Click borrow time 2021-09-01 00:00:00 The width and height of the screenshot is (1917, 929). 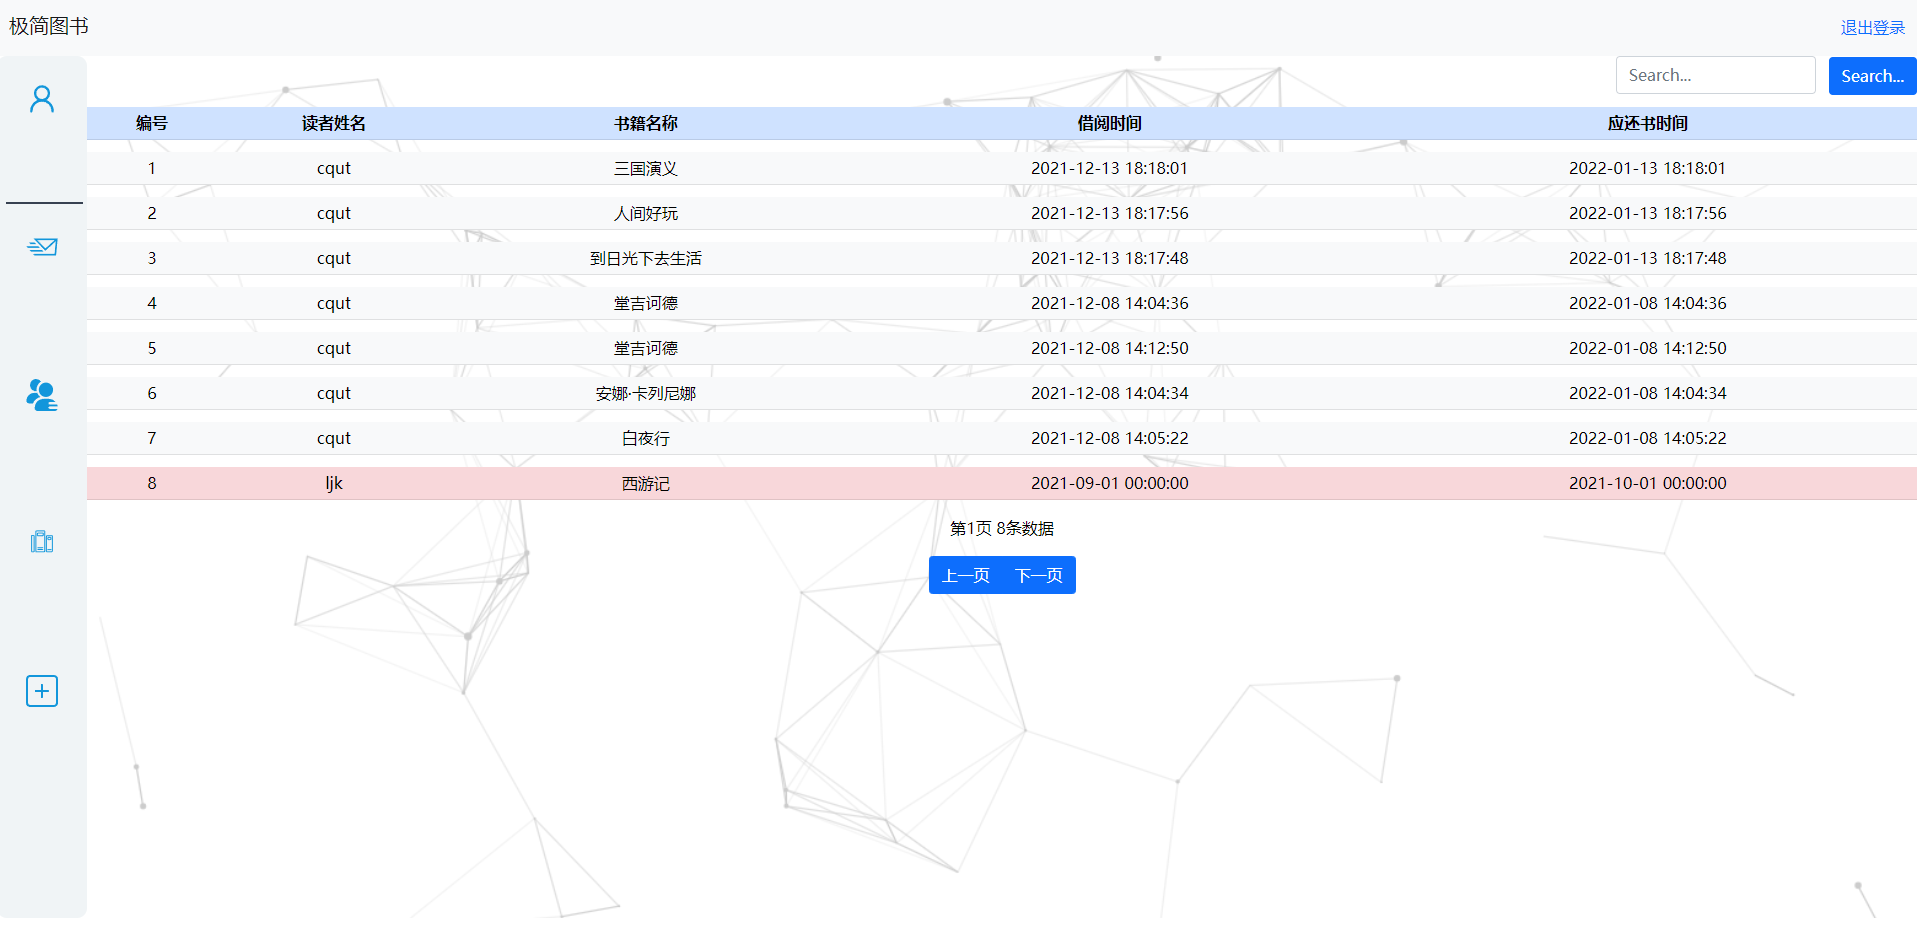(x=1110, y=483)
